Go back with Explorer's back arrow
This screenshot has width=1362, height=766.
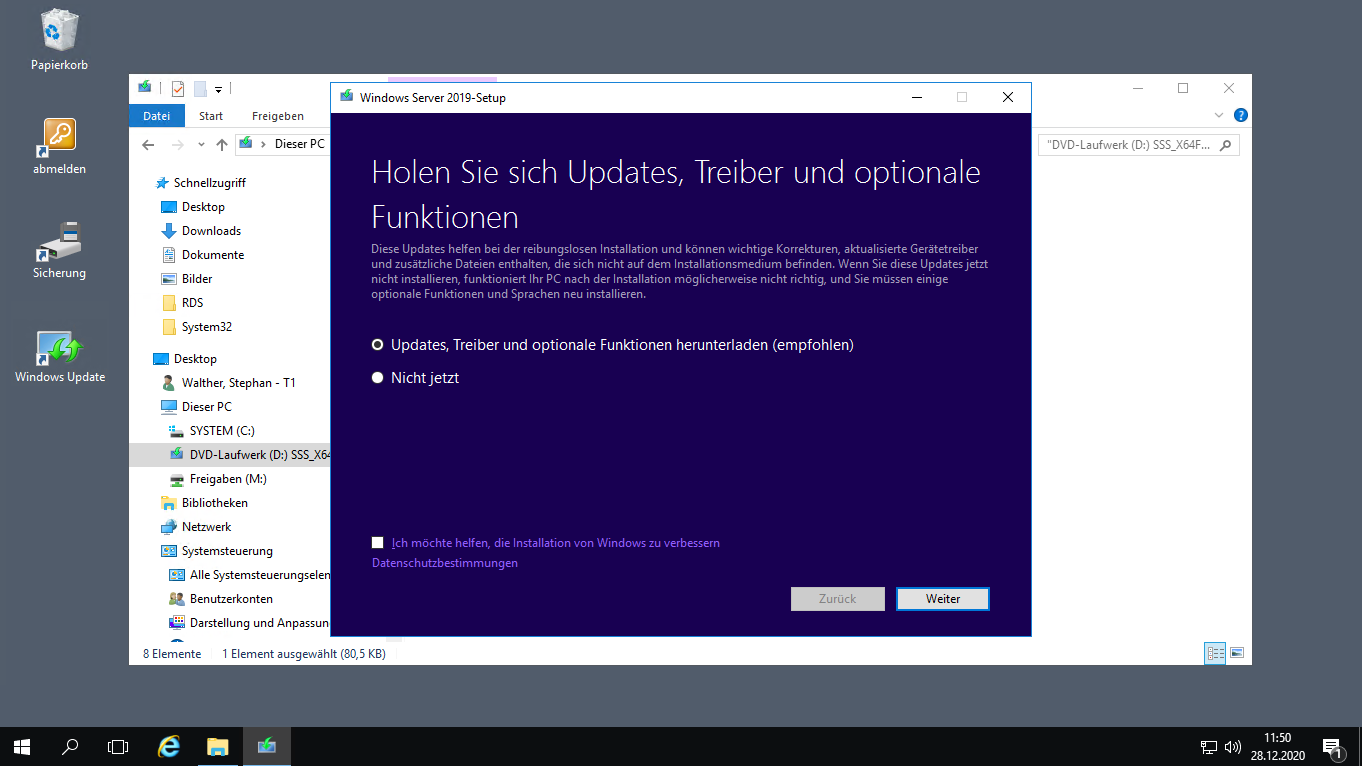(x=148, y=144)
